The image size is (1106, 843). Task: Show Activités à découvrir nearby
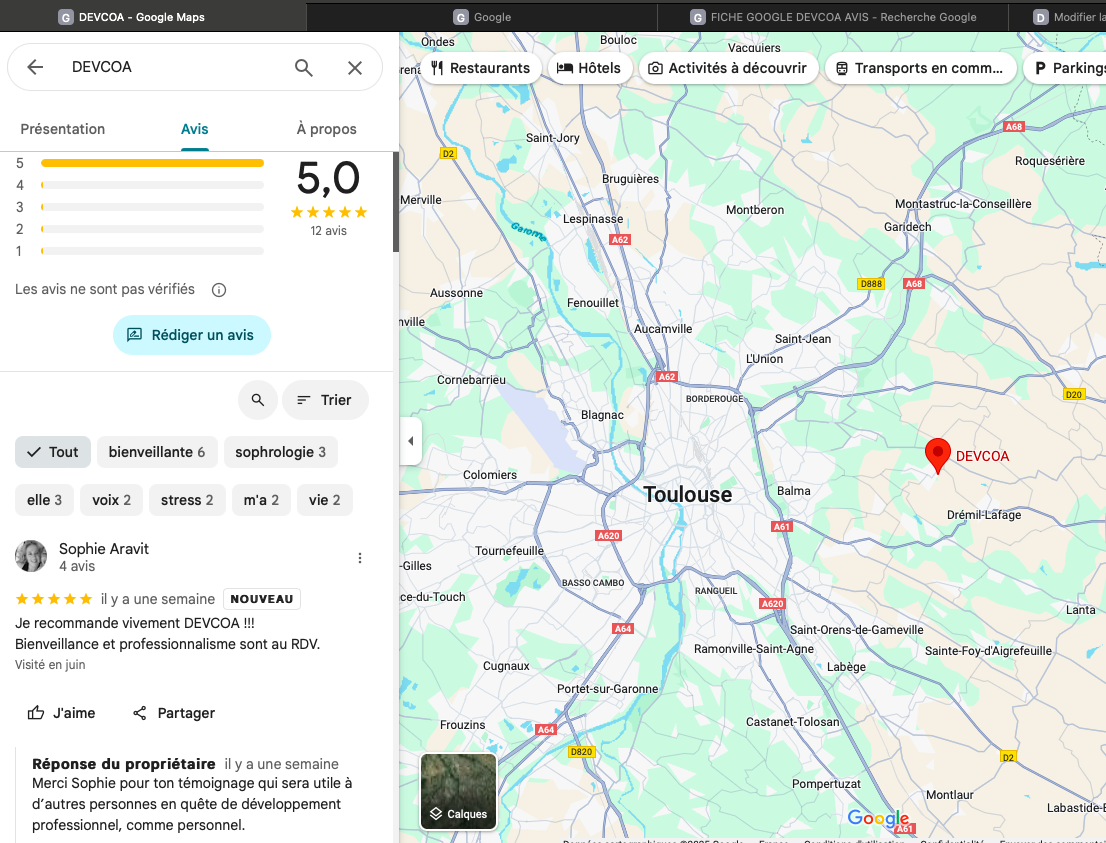[728, 68]
